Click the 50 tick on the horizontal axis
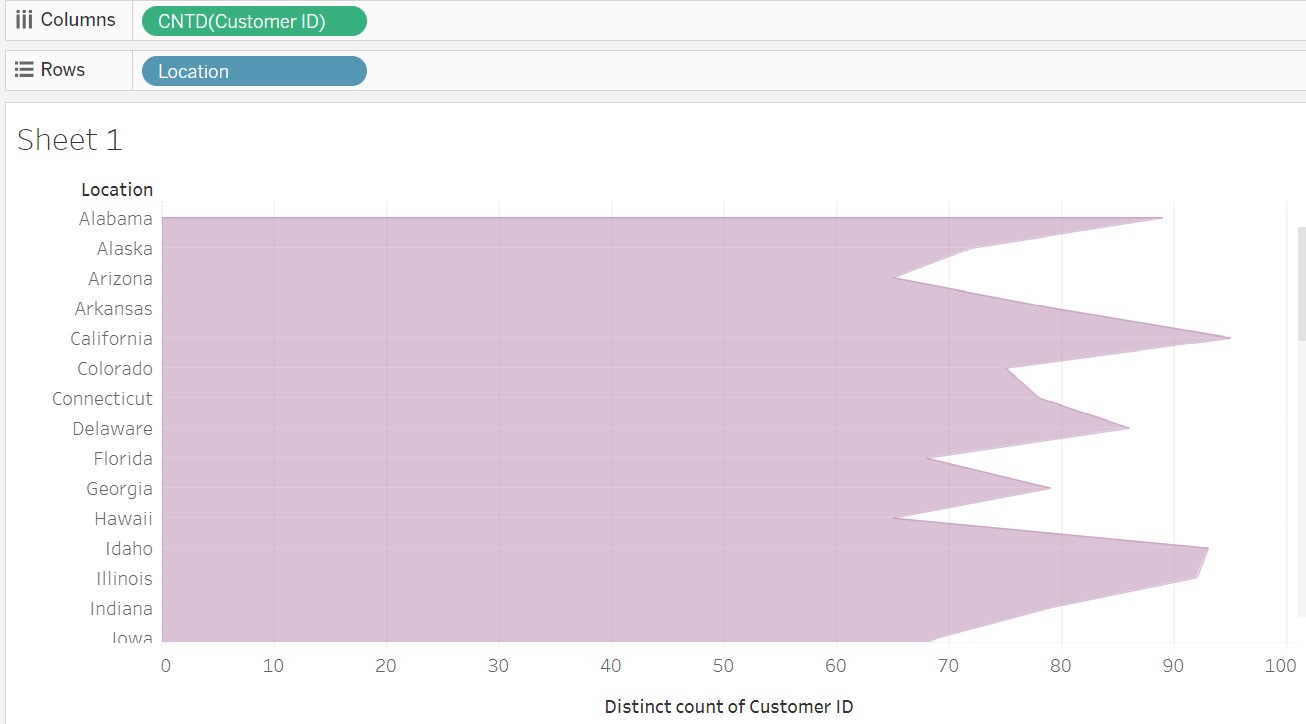Viewport: 1306px width, 724px height. (724, 666)
